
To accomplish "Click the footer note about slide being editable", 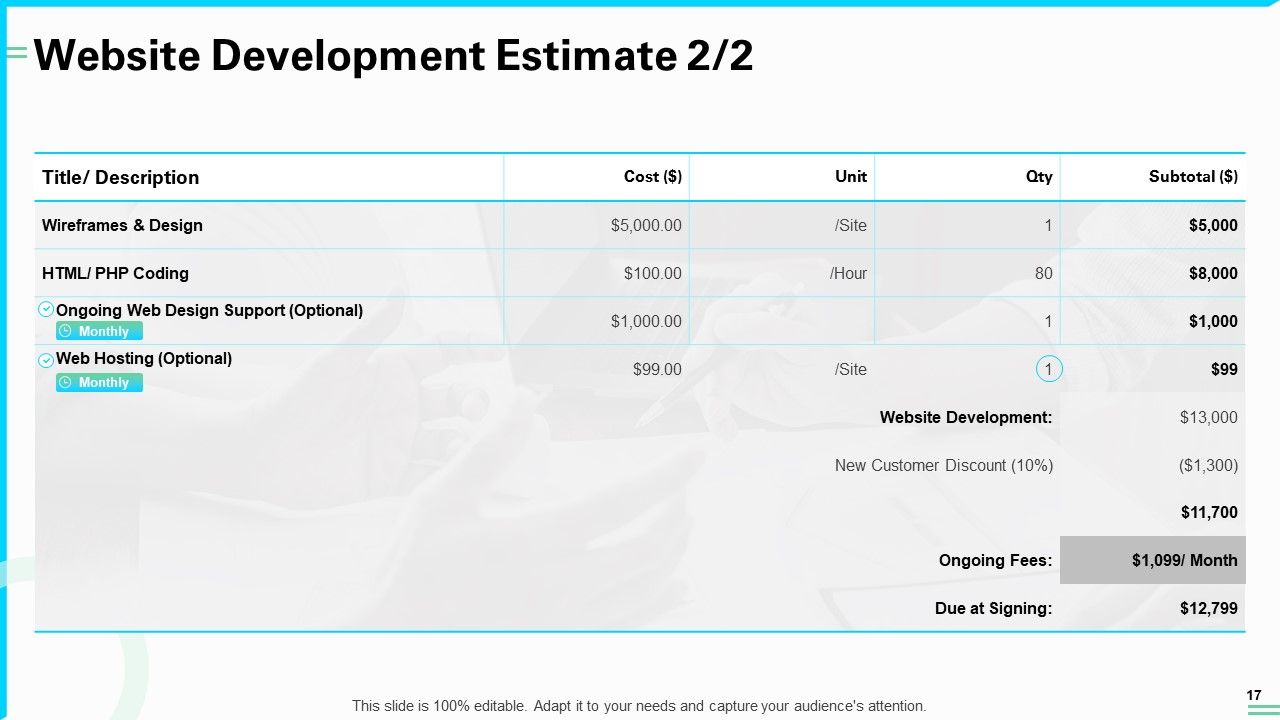I will point(639,705).
